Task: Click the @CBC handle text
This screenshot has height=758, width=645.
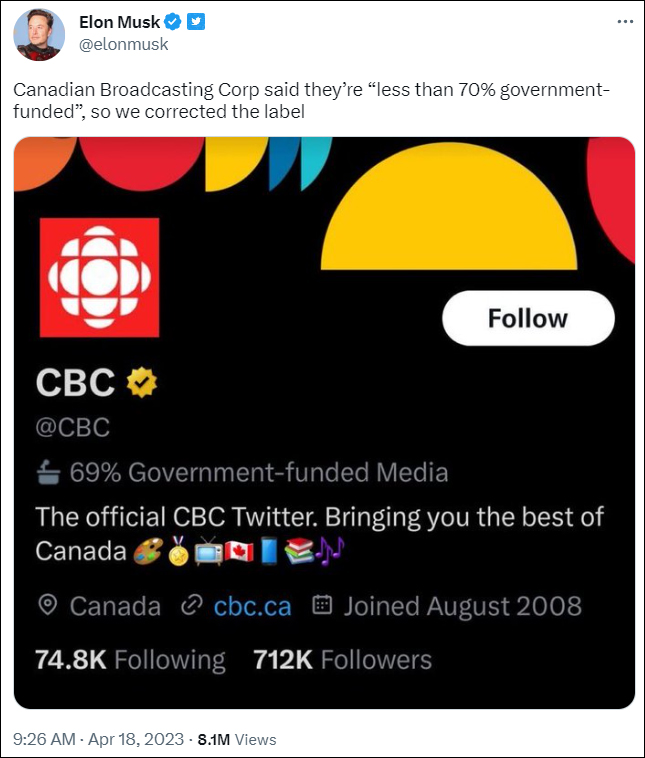Action: 72,427
